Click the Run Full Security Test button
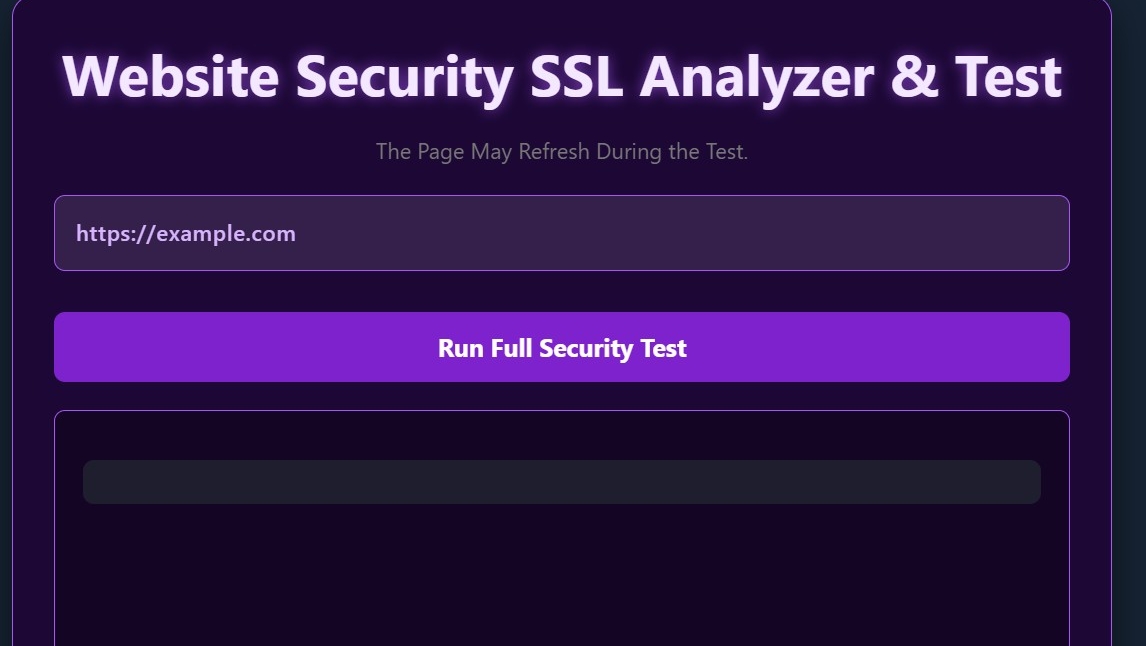This screenshot has height=646, width=1146. pyautogui.click(x=561, y=347)
